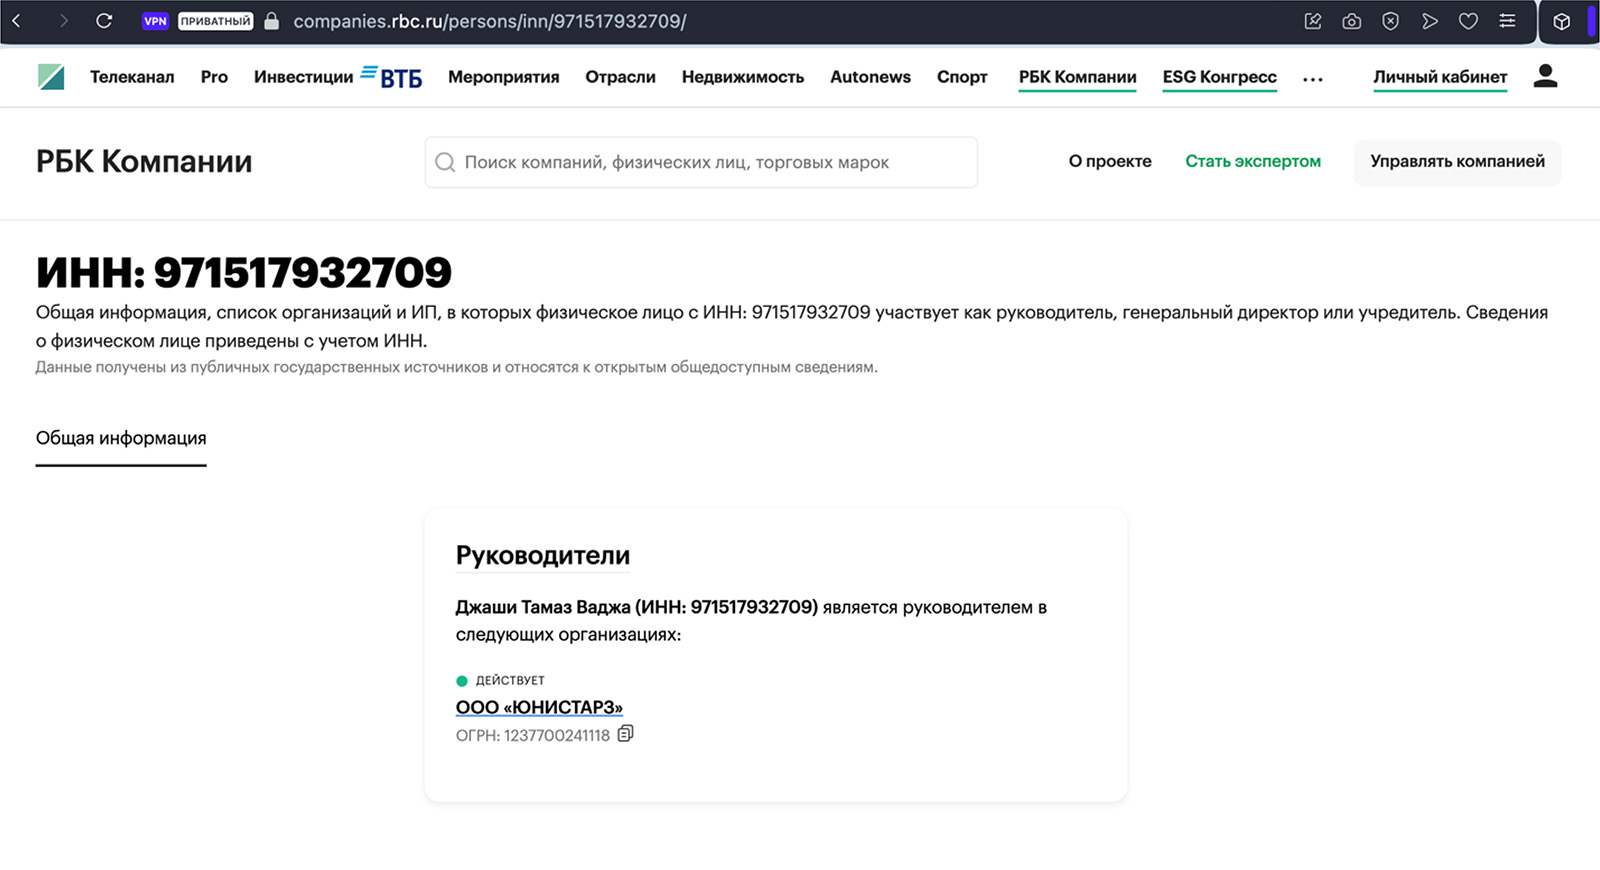The width and height of the screenshot is (1600, 870).
Task: Click the browser snapshot camera icon
Action: 1351,21
